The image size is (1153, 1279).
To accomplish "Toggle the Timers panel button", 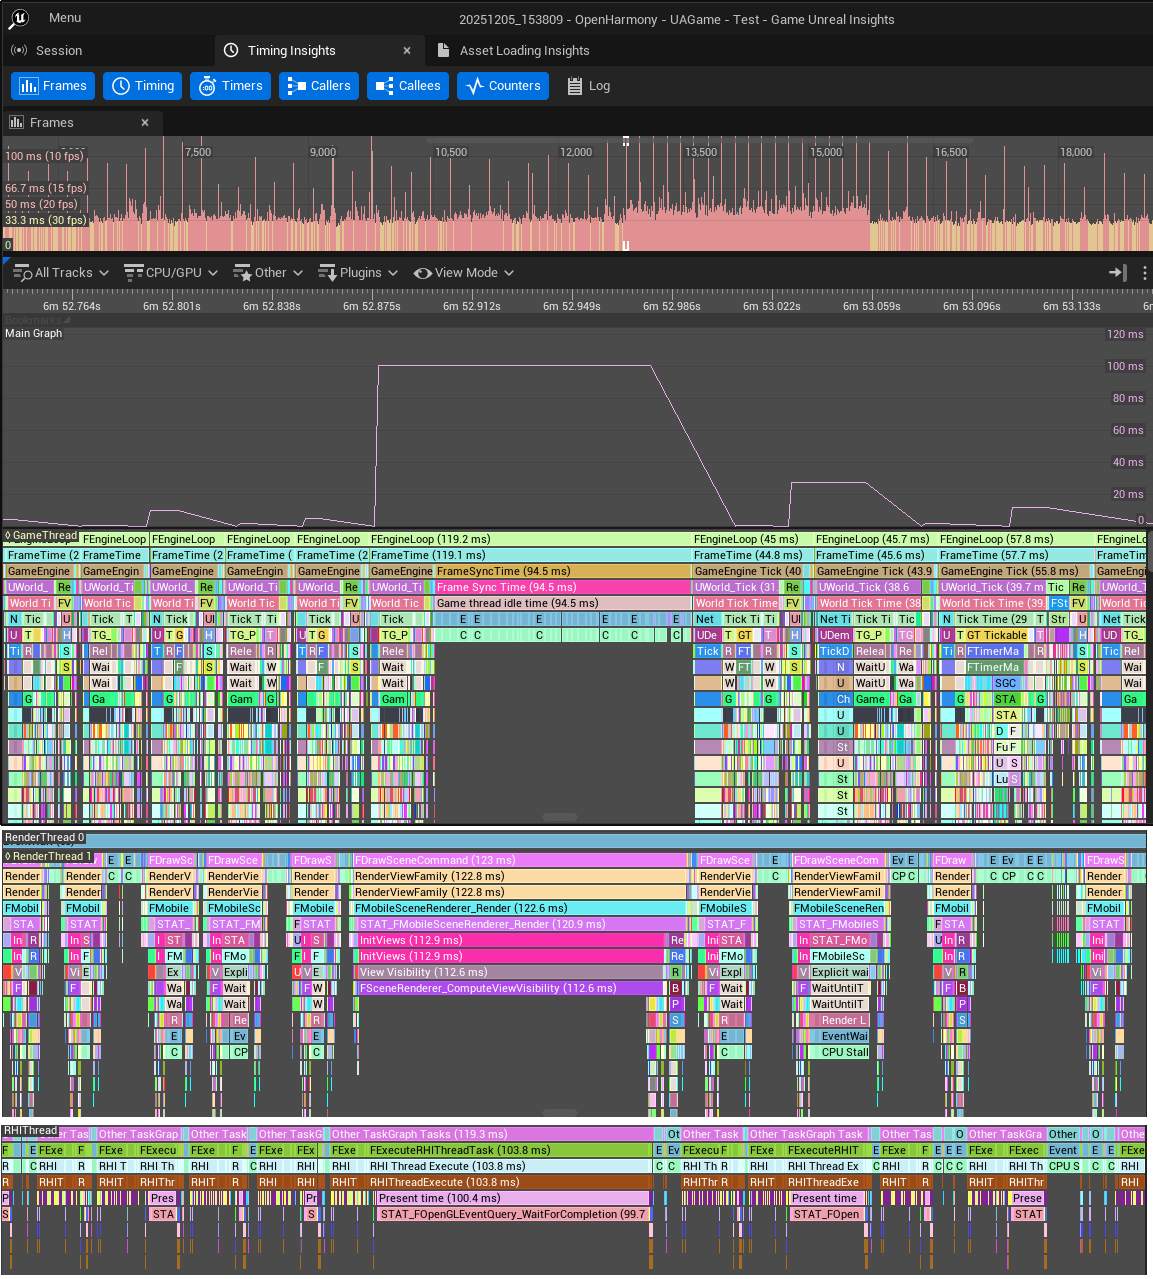I will point(230,86).
